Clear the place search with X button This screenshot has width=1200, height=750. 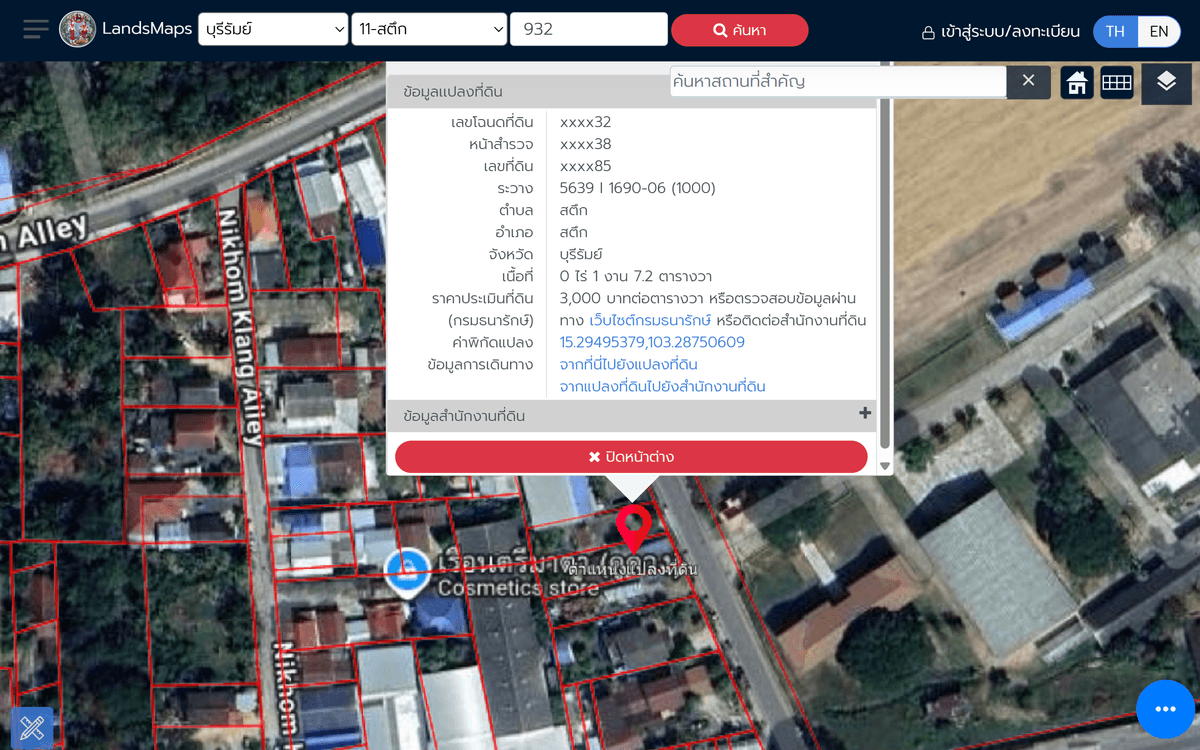tap(1028, 82)
